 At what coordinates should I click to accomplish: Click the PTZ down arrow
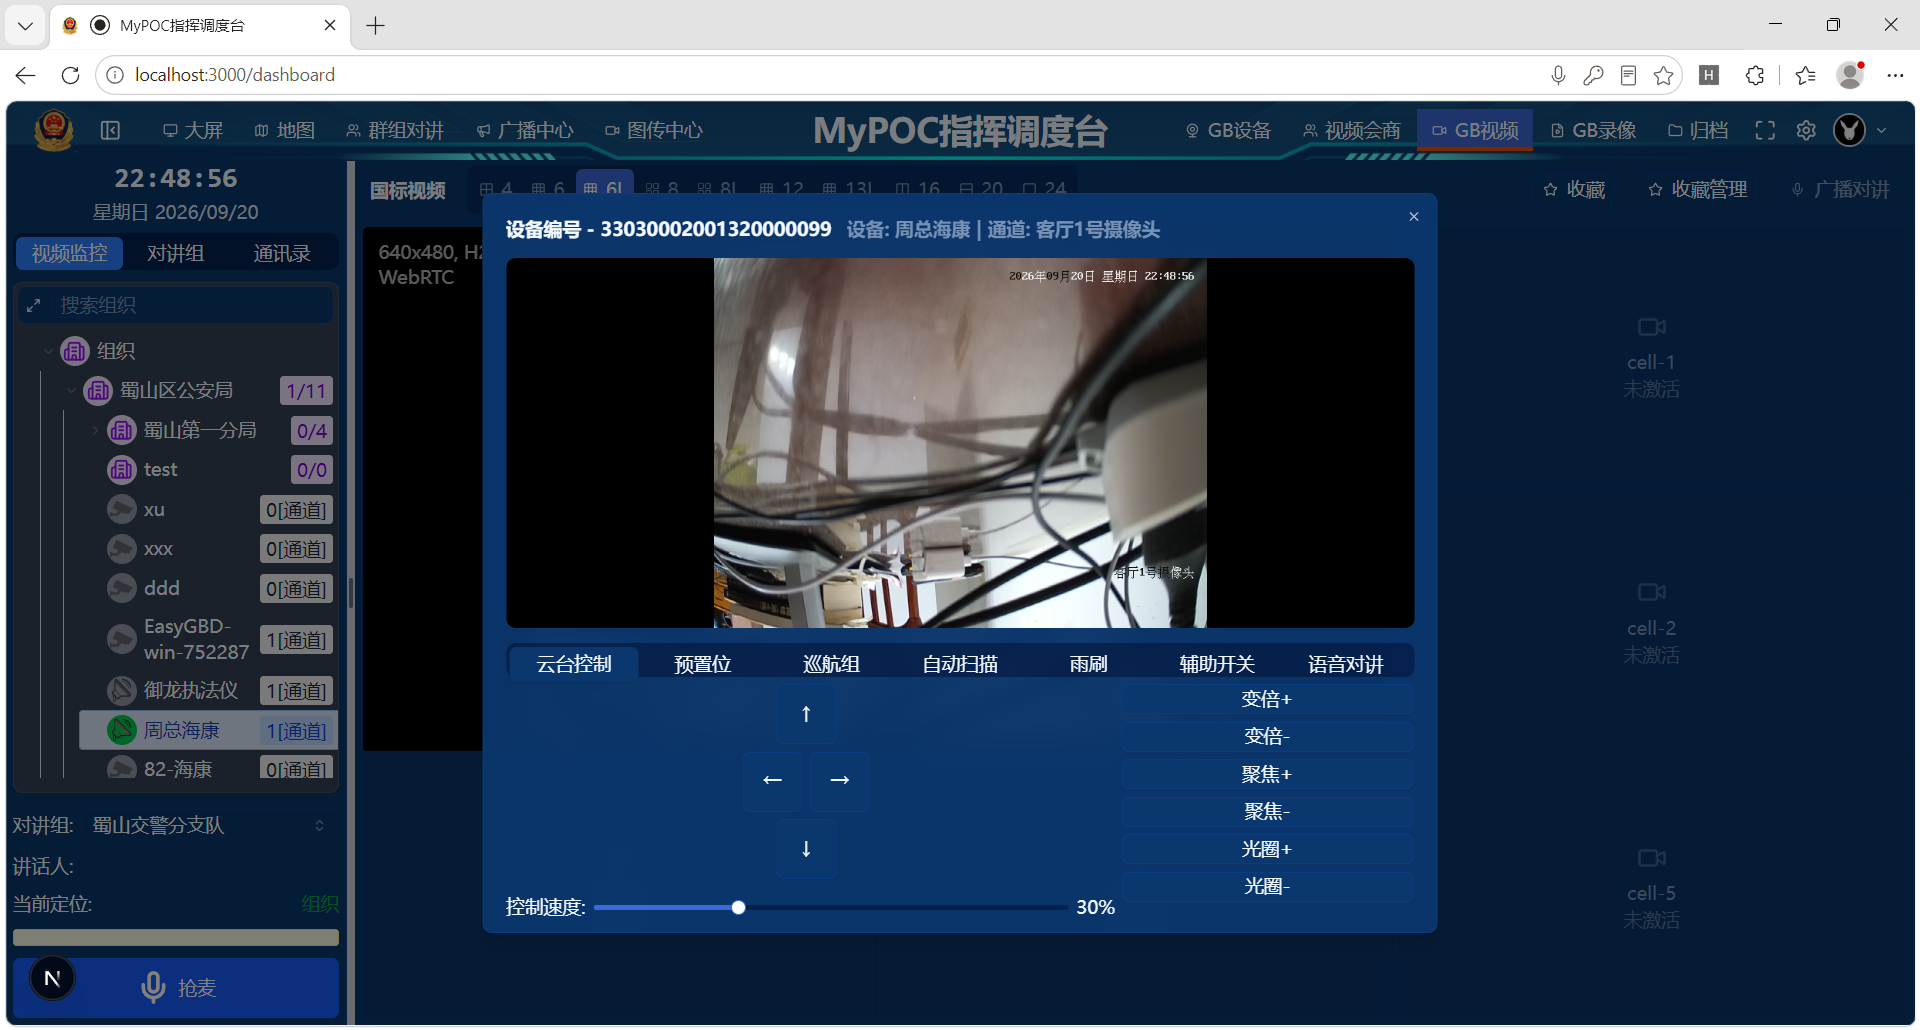point(806,849)
